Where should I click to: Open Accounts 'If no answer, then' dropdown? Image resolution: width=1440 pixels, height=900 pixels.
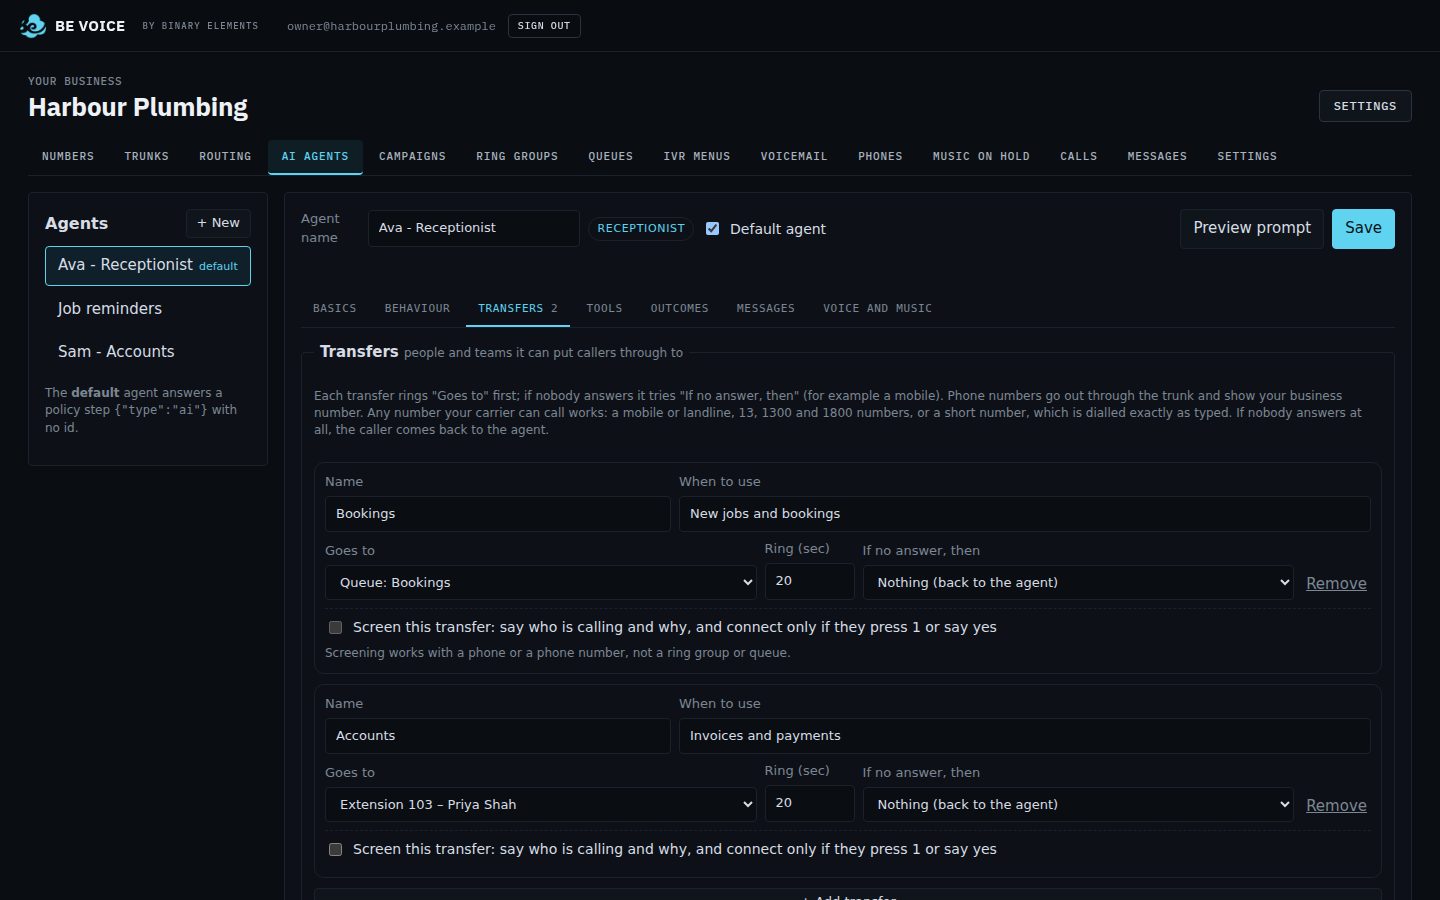[1078, 805]
